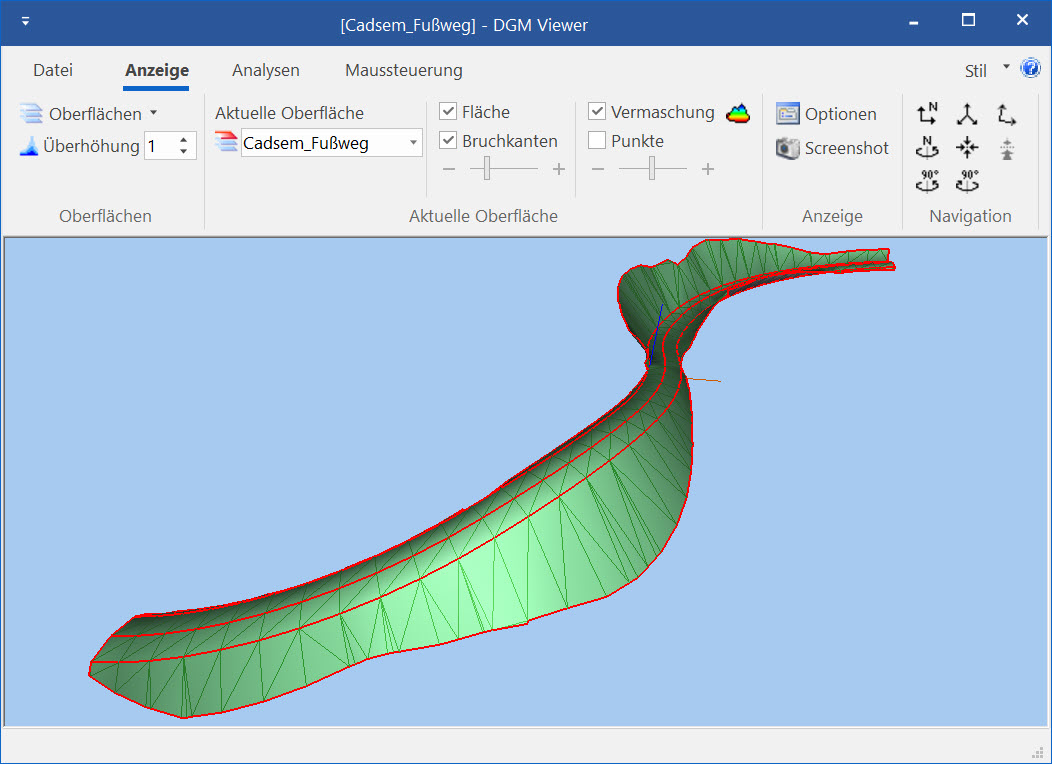The image size is (1052, 764).
Task: Click the Optionen button
Action: [x=827, y=114]
